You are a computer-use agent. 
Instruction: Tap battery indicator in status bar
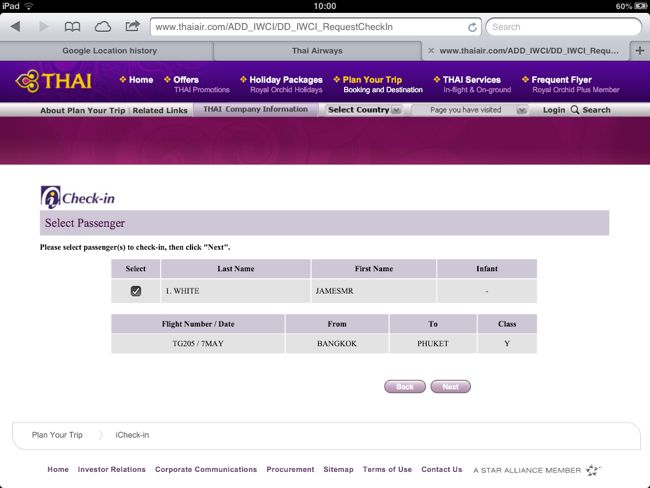[640, 6]
